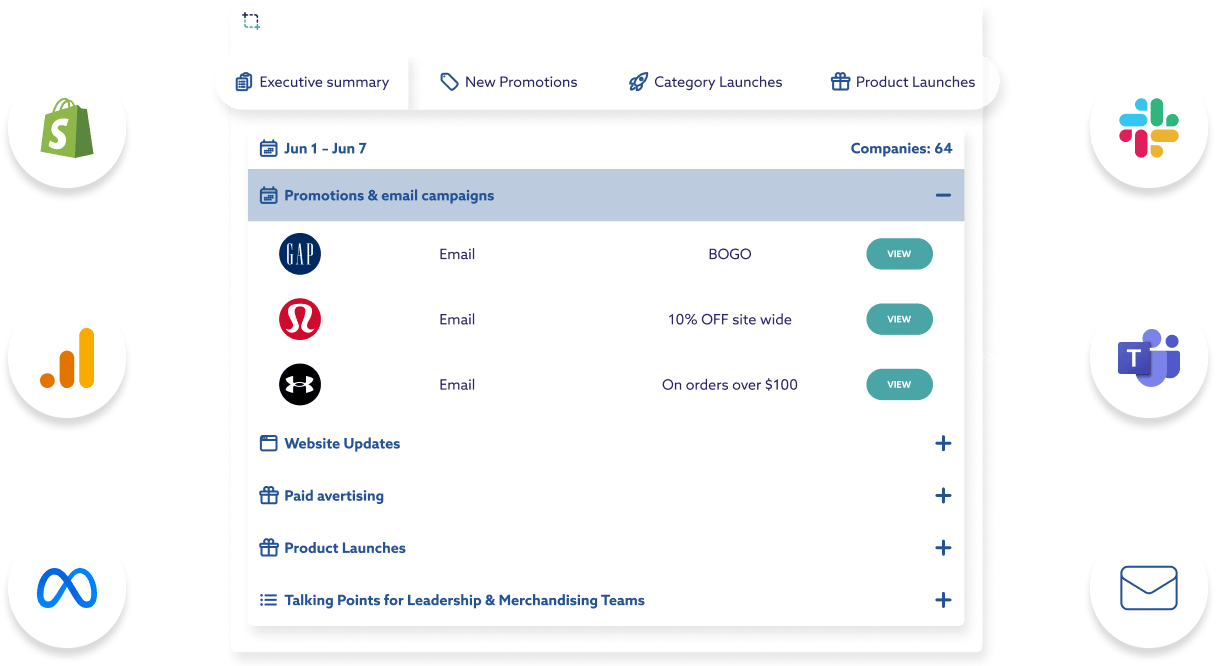Click the Shopify bag icon
Screen dimensions: 1216x666
[x=67, y=128]
